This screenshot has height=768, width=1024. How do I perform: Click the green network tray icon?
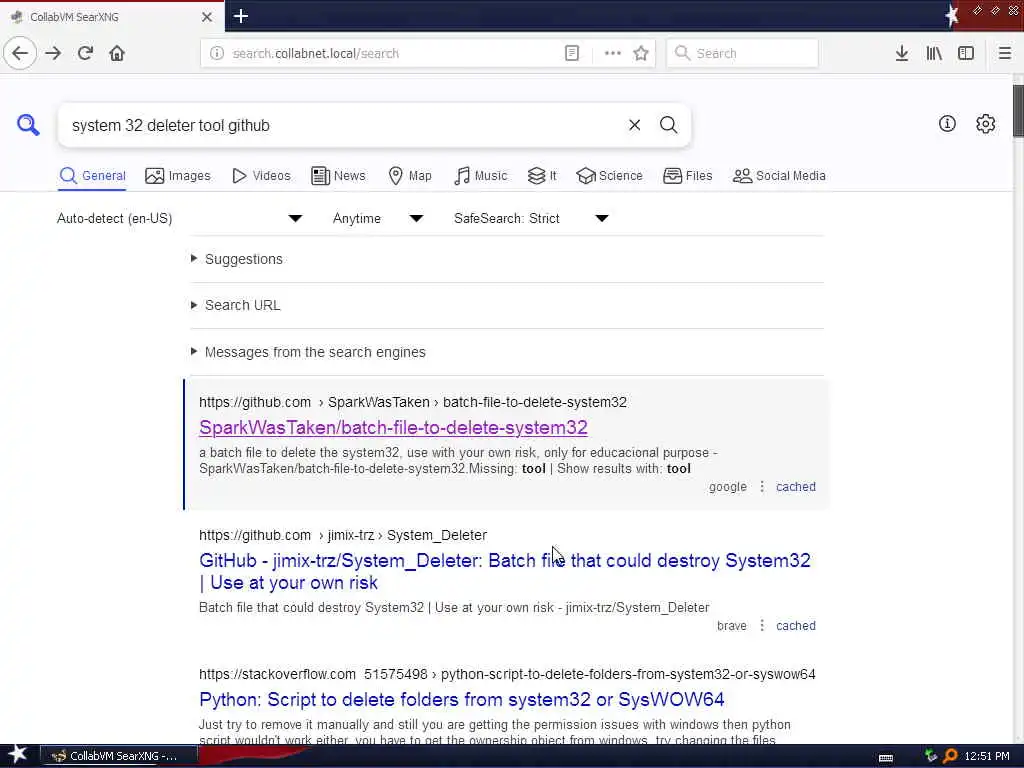click(x=931, y=756)
